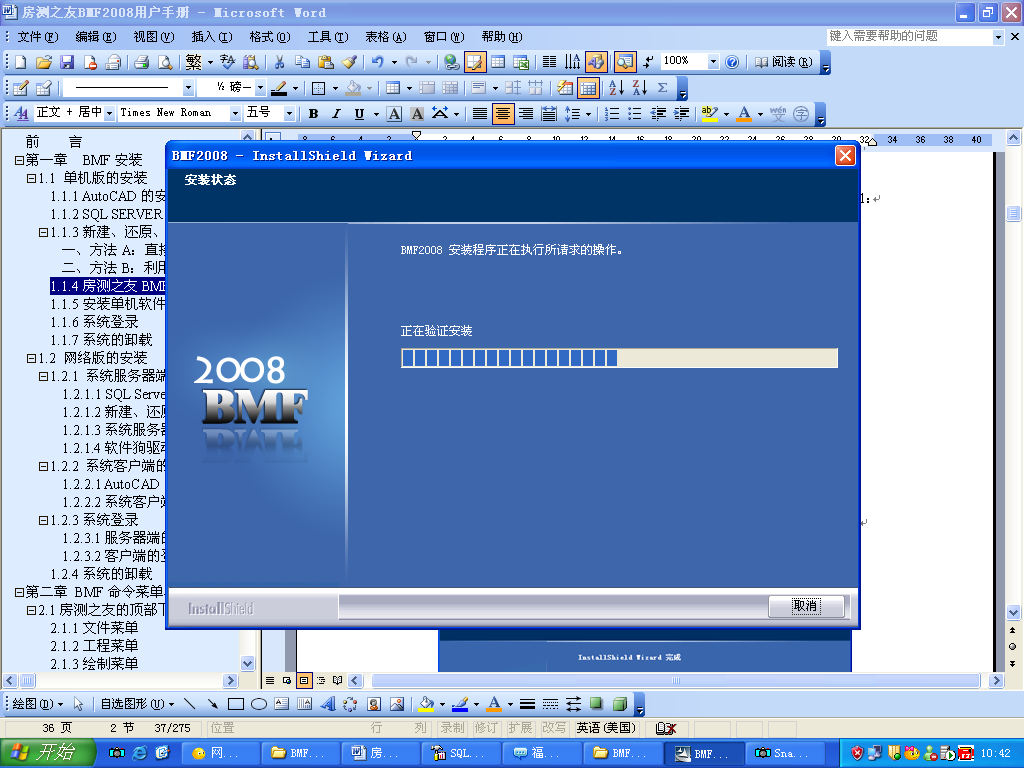Open Print Preview from the toolbar
The width and height of the screenshot is (1024, 768).
coord(165,62)
